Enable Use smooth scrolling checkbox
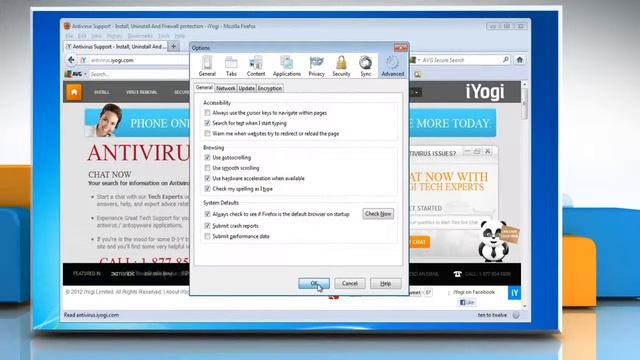640x360 pixels. 207,168
